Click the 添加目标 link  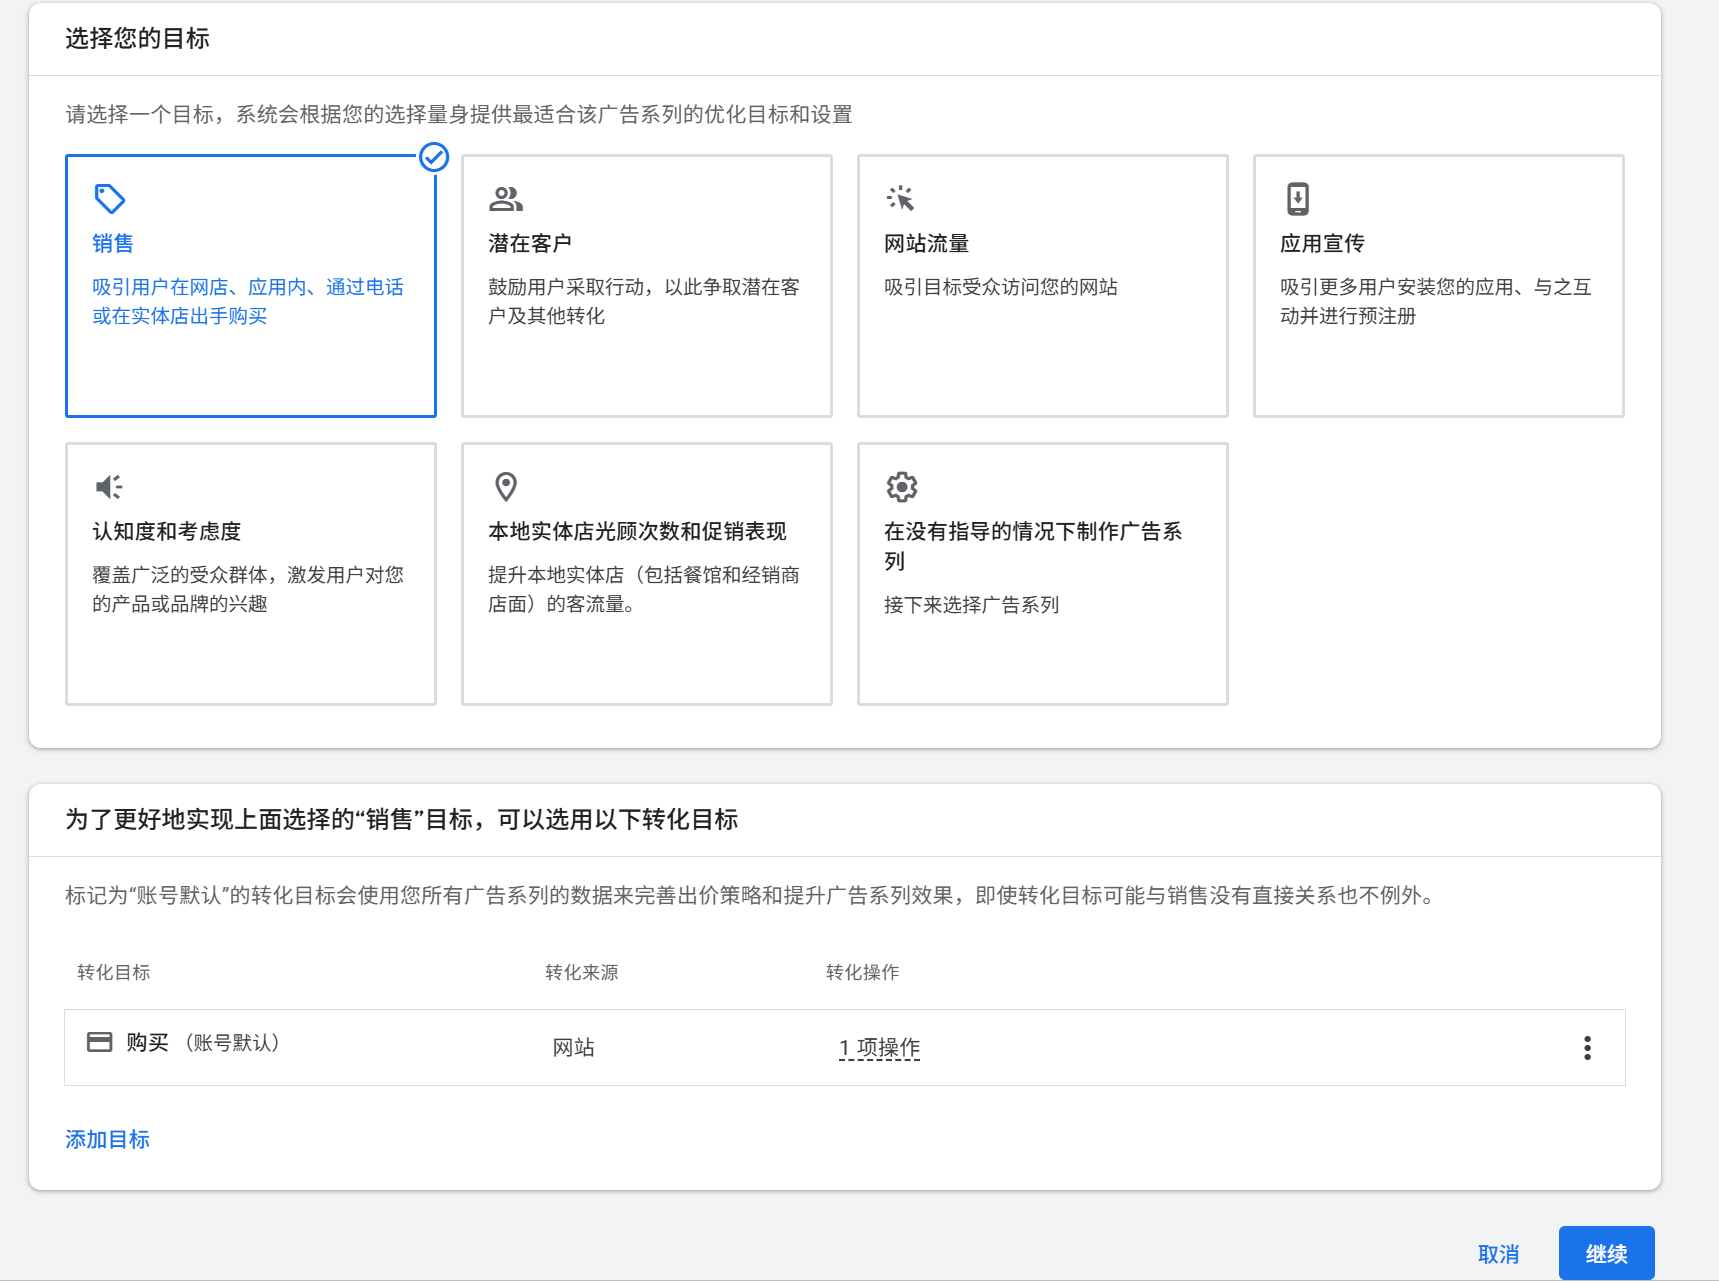[106, 1139]
